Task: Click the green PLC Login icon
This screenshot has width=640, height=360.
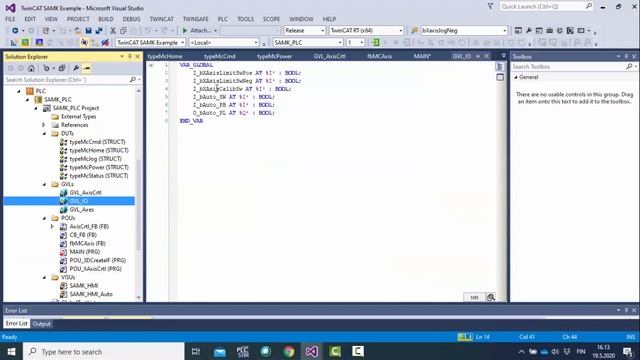Action: pyautogui.click(x=376, y=42)
